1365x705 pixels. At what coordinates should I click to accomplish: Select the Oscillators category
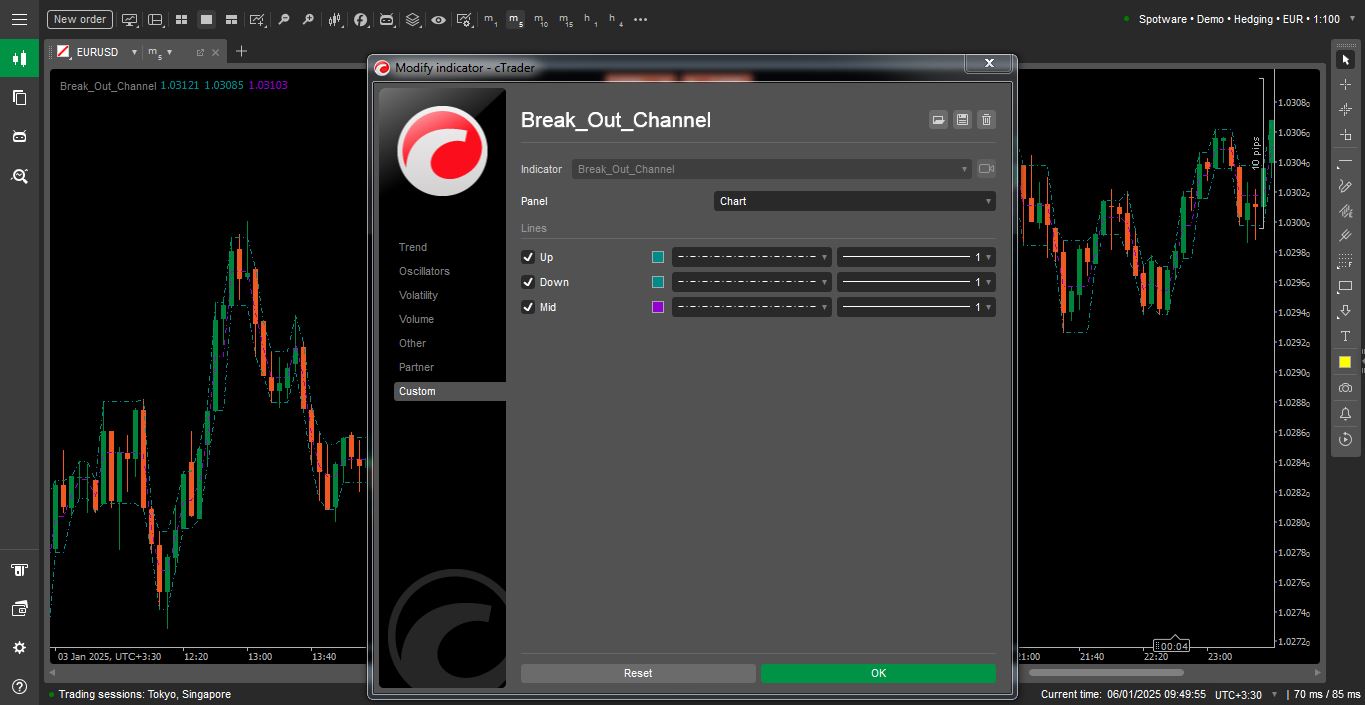point(425,271)
